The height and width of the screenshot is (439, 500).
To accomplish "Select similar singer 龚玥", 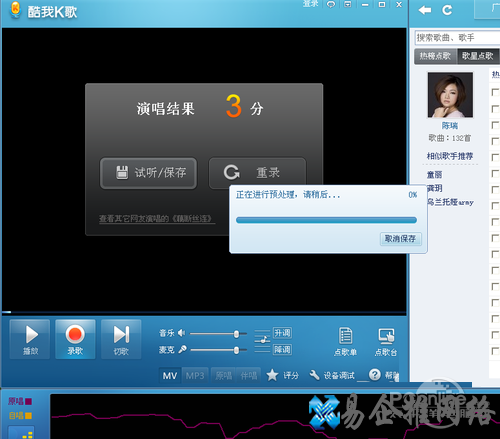I will 434,188.
